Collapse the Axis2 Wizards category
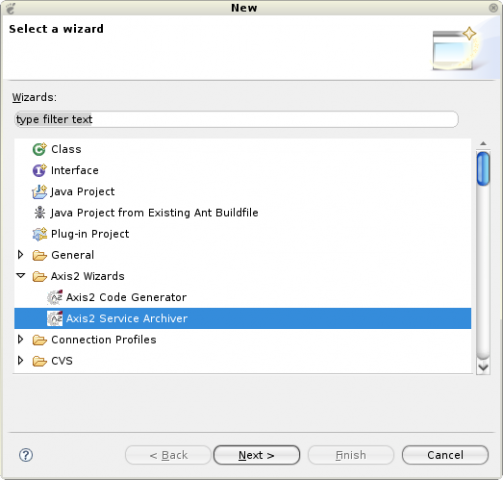Image resolution: width=503 pixels, height=480 pixels. point(21,276)
